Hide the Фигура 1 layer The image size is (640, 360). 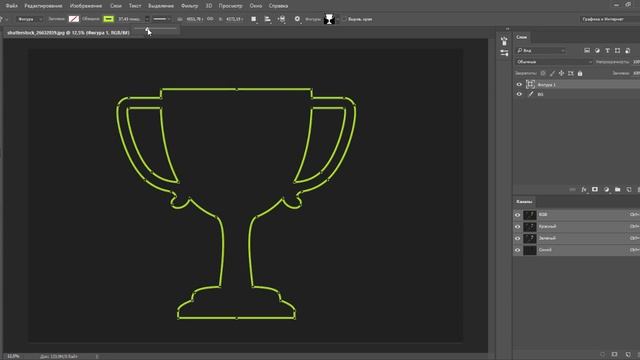(x=519, y=84)
